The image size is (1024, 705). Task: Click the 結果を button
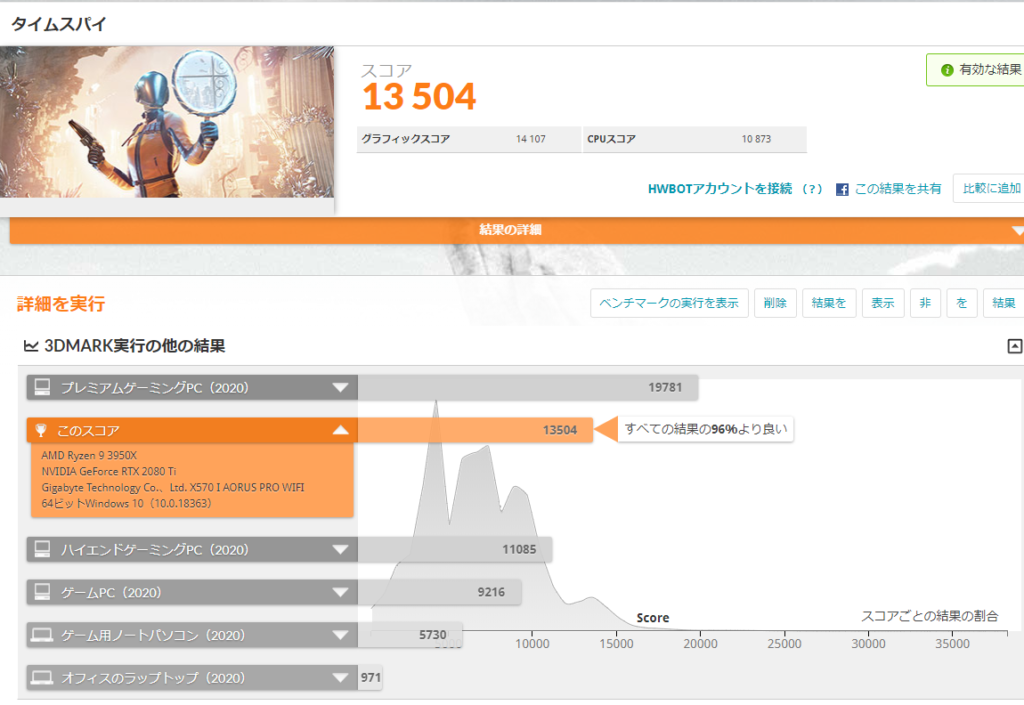[829, 303]
